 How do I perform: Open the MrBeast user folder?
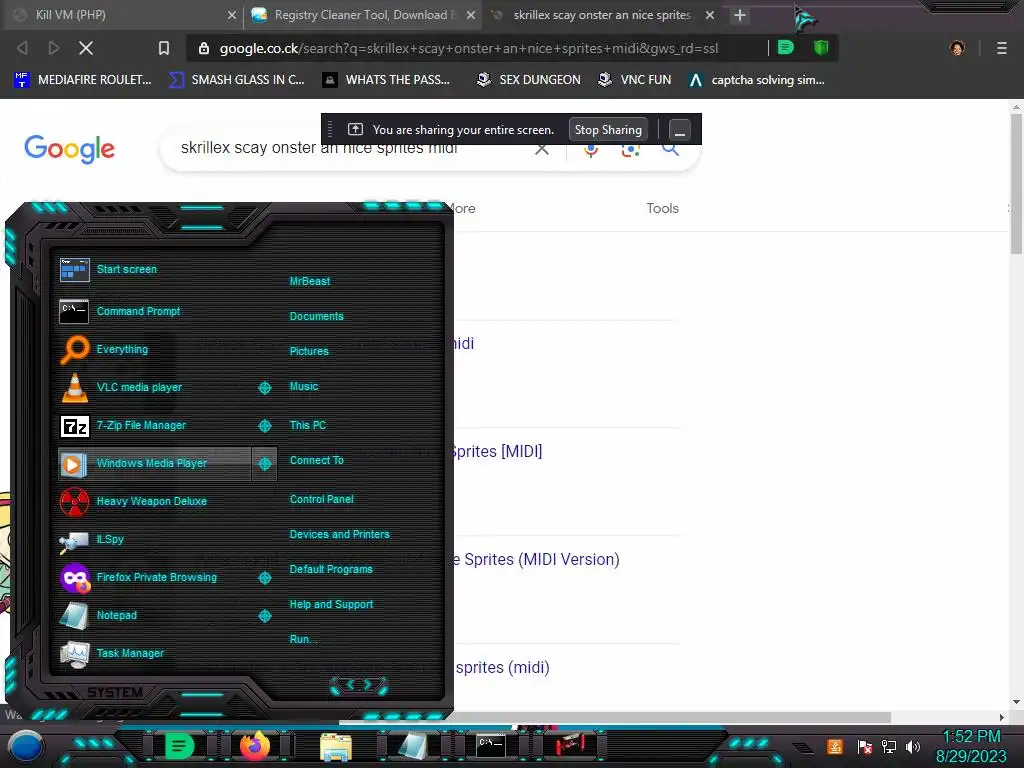click(x=310, y=281)
